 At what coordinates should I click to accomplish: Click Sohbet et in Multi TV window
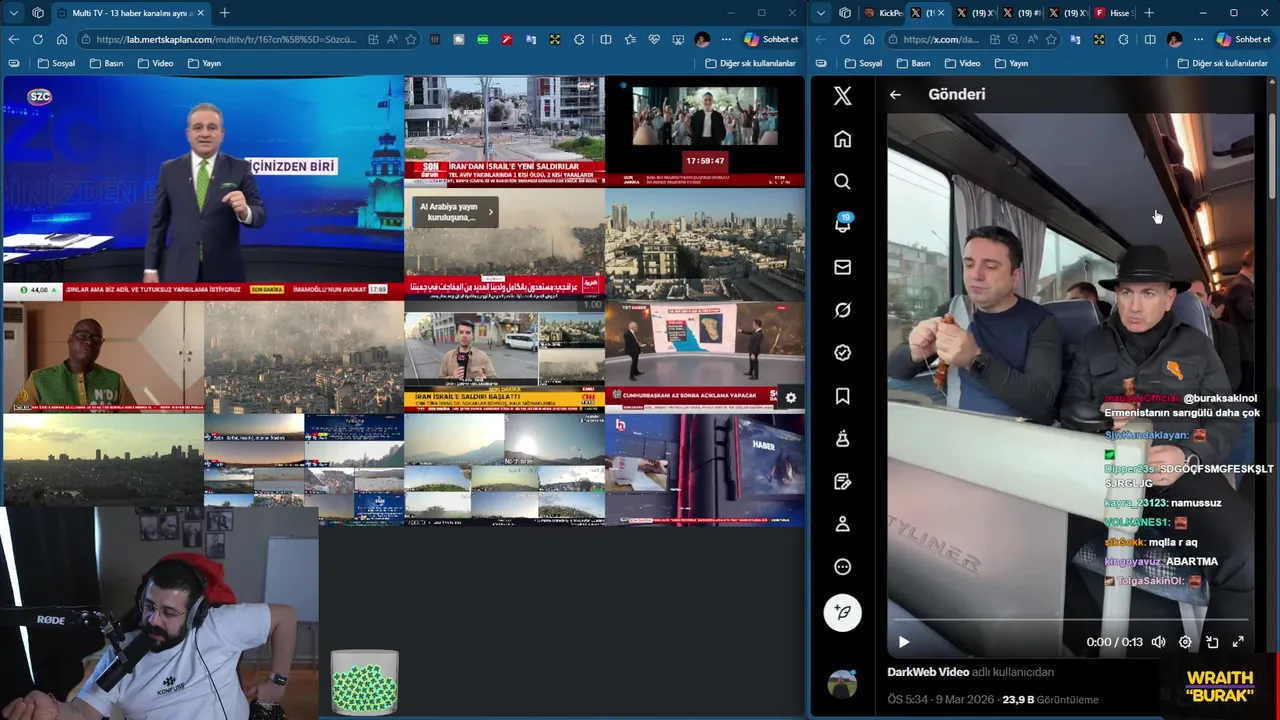pyautogui.click(x=771, y=39)
